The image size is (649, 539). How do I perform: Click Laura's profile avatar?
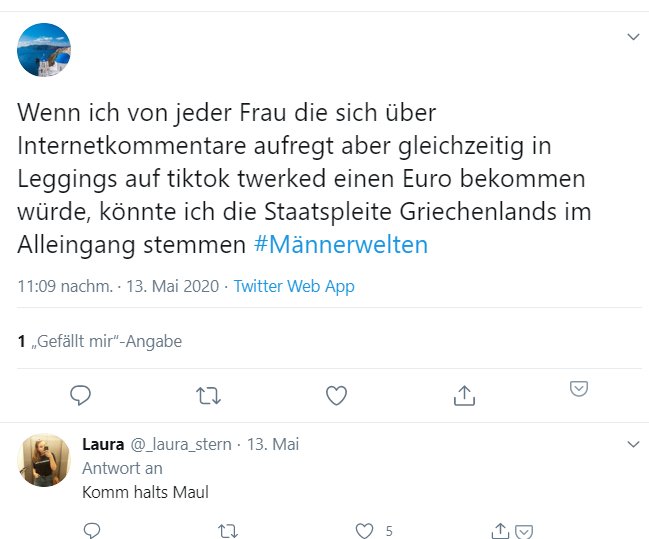[x=44, y=461]
